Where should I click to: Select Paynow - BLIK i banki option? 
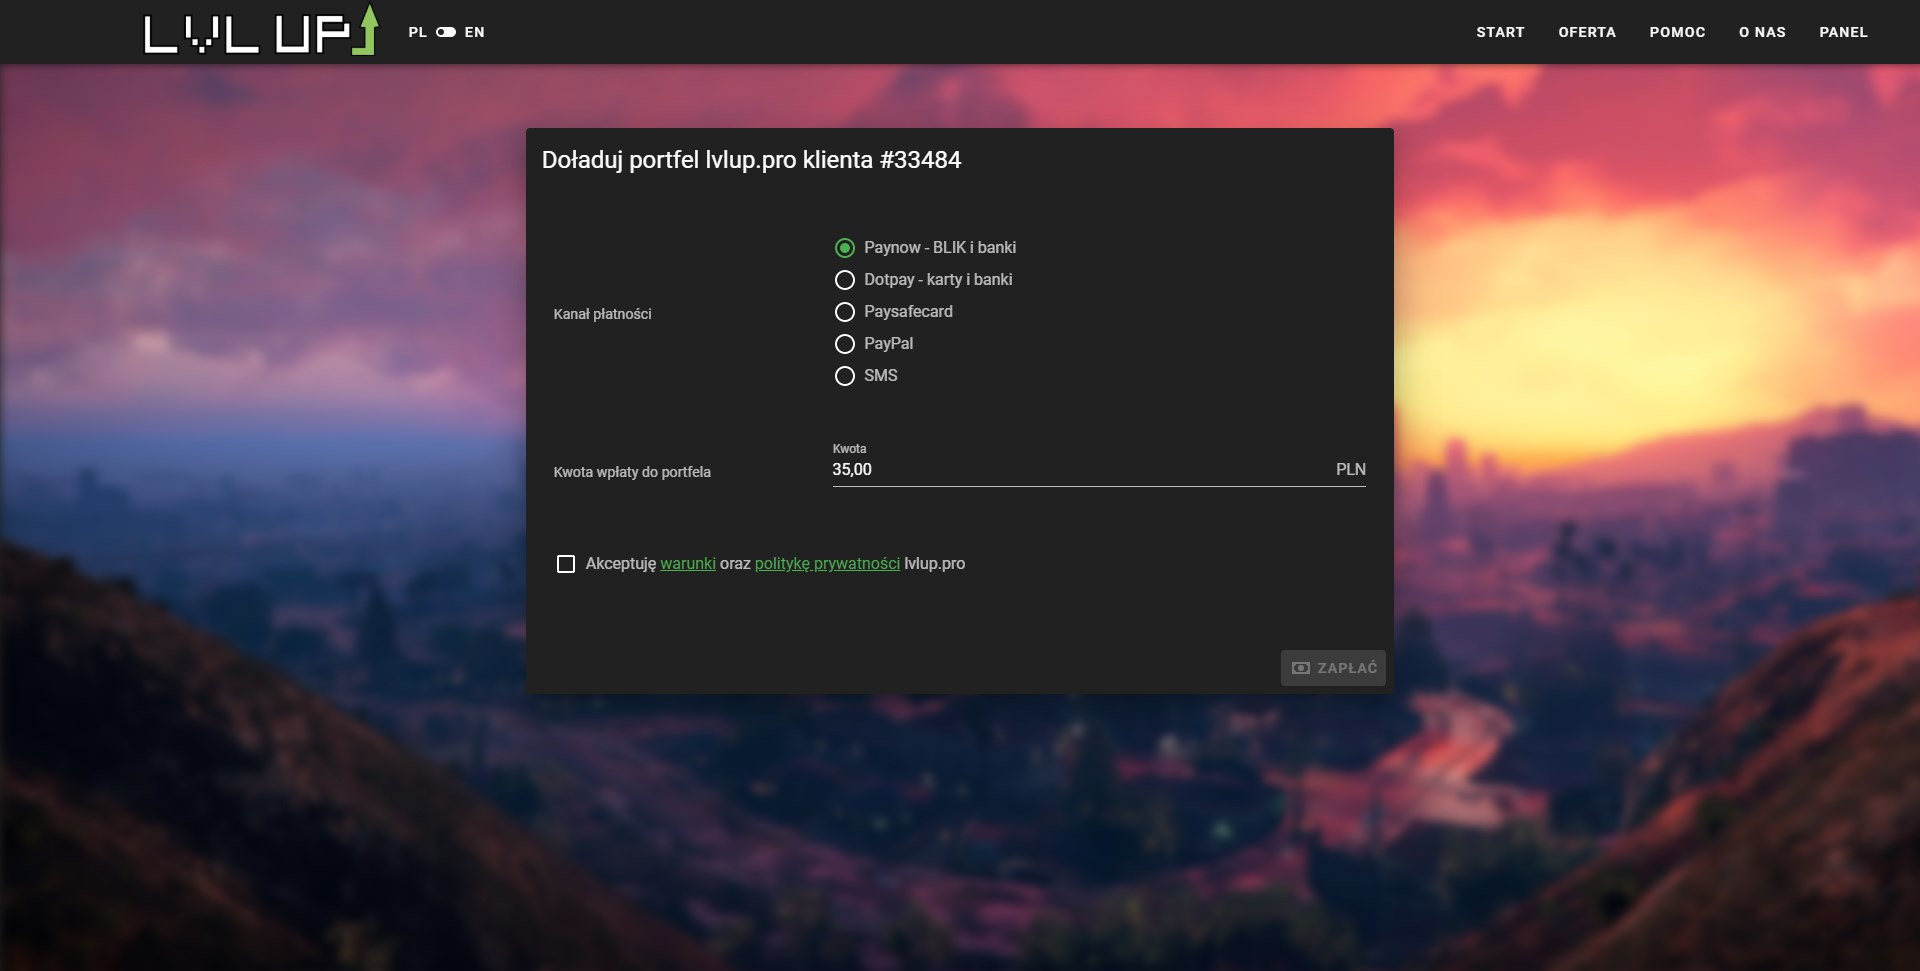click(845, 248)
